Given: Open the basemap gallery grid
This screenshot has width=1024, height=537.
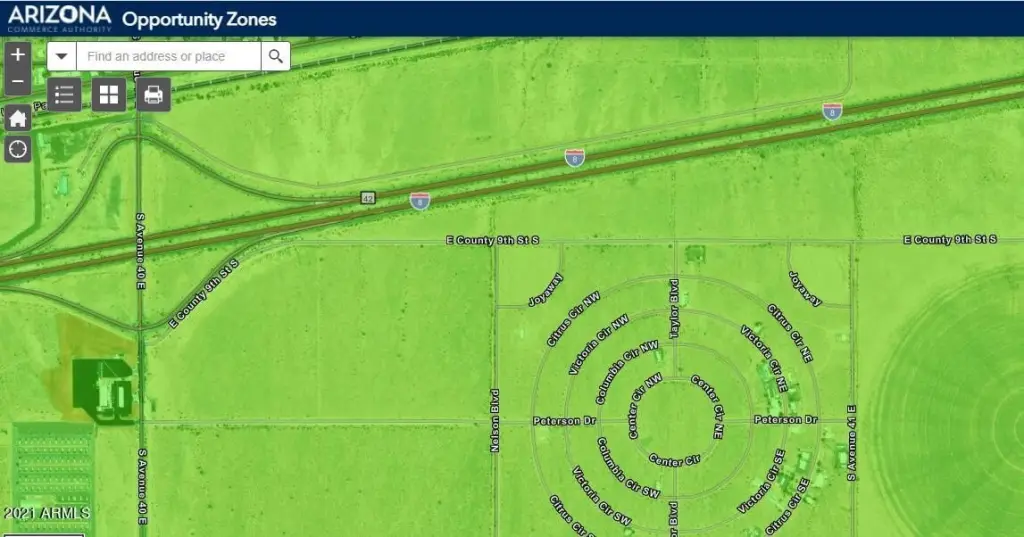Looking at the screenshot, I should [109, 95].
